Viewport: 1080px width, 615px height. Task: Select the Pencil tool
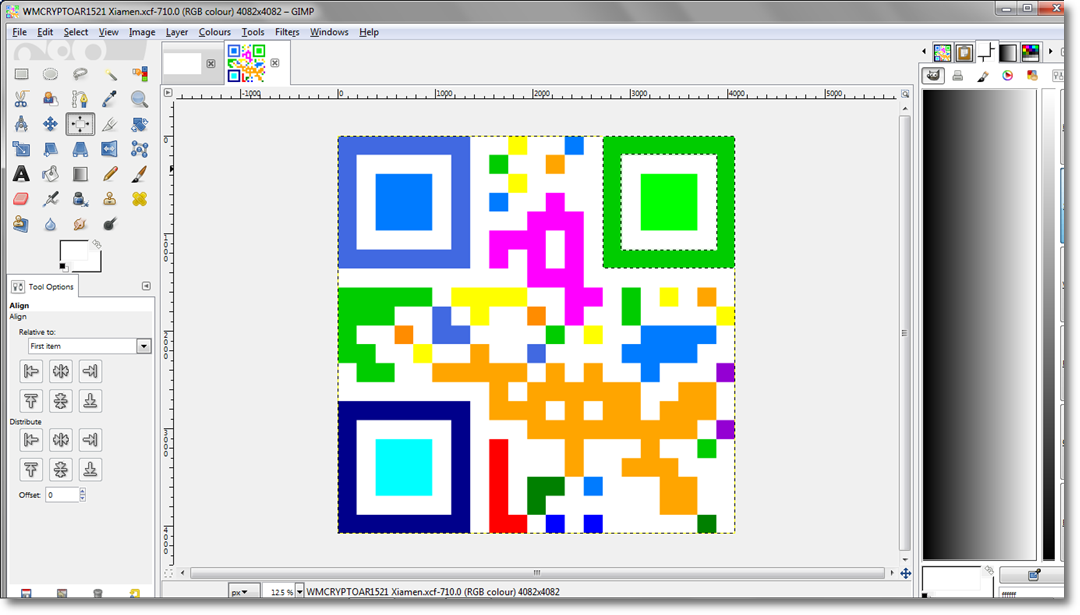[x=110, y=174]
